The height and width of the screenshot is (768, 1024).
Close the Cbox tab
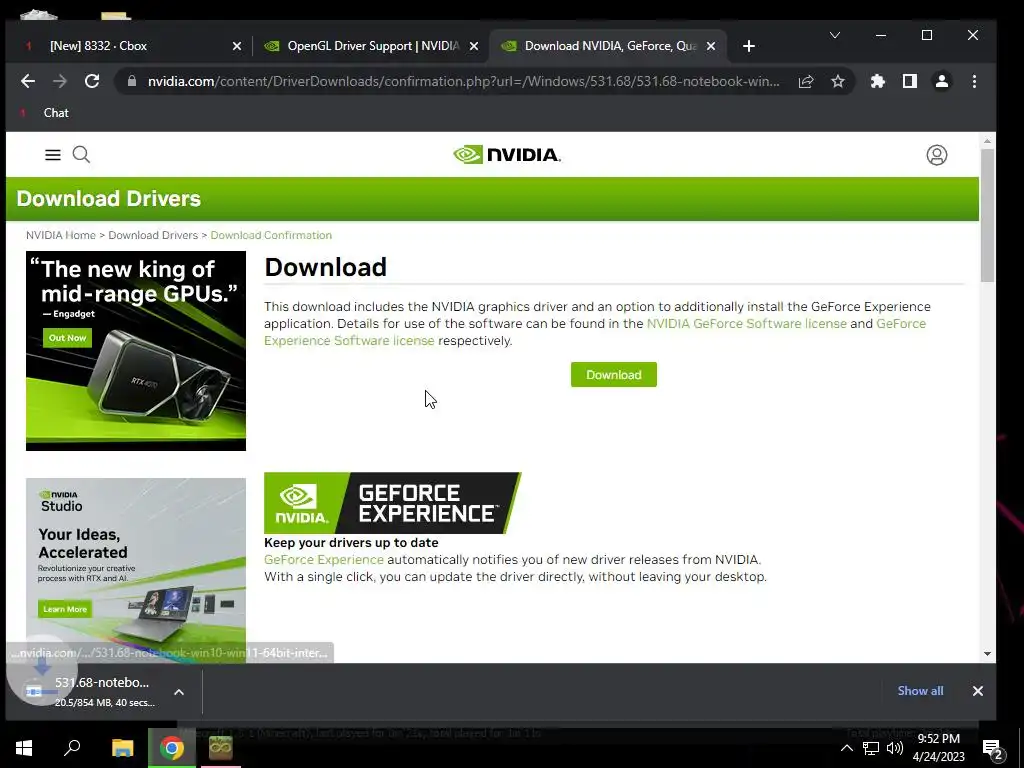pyautogui.click(x=237, y=46)
